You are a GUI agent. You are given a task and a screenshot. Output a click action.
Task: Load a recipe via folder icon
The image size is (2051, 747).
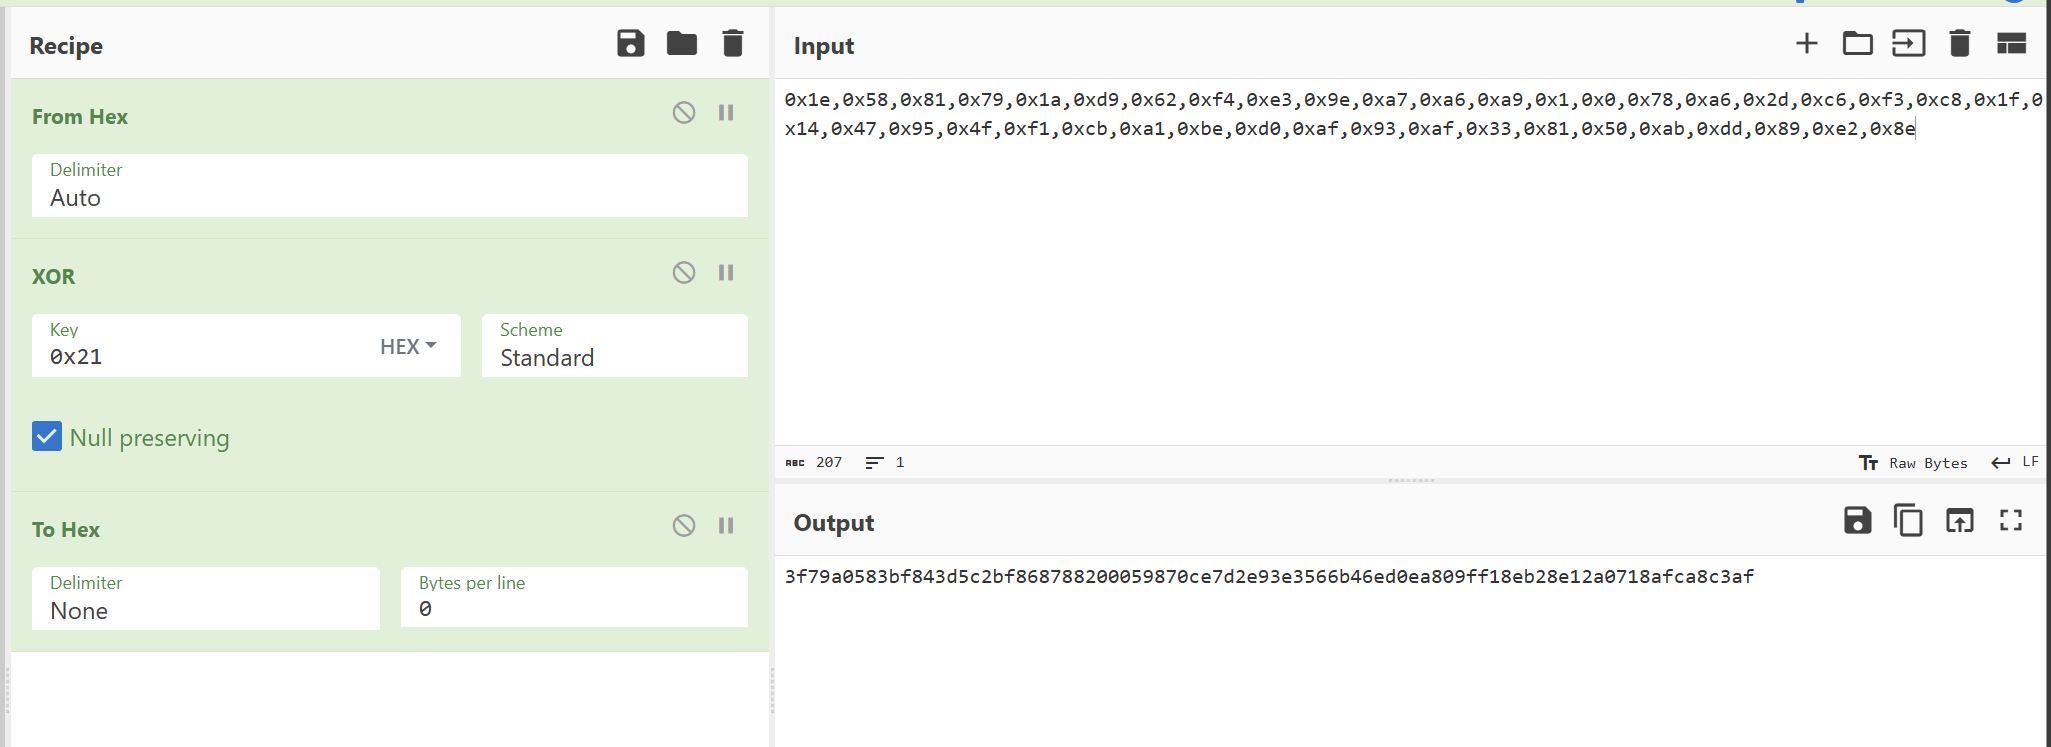682,43
